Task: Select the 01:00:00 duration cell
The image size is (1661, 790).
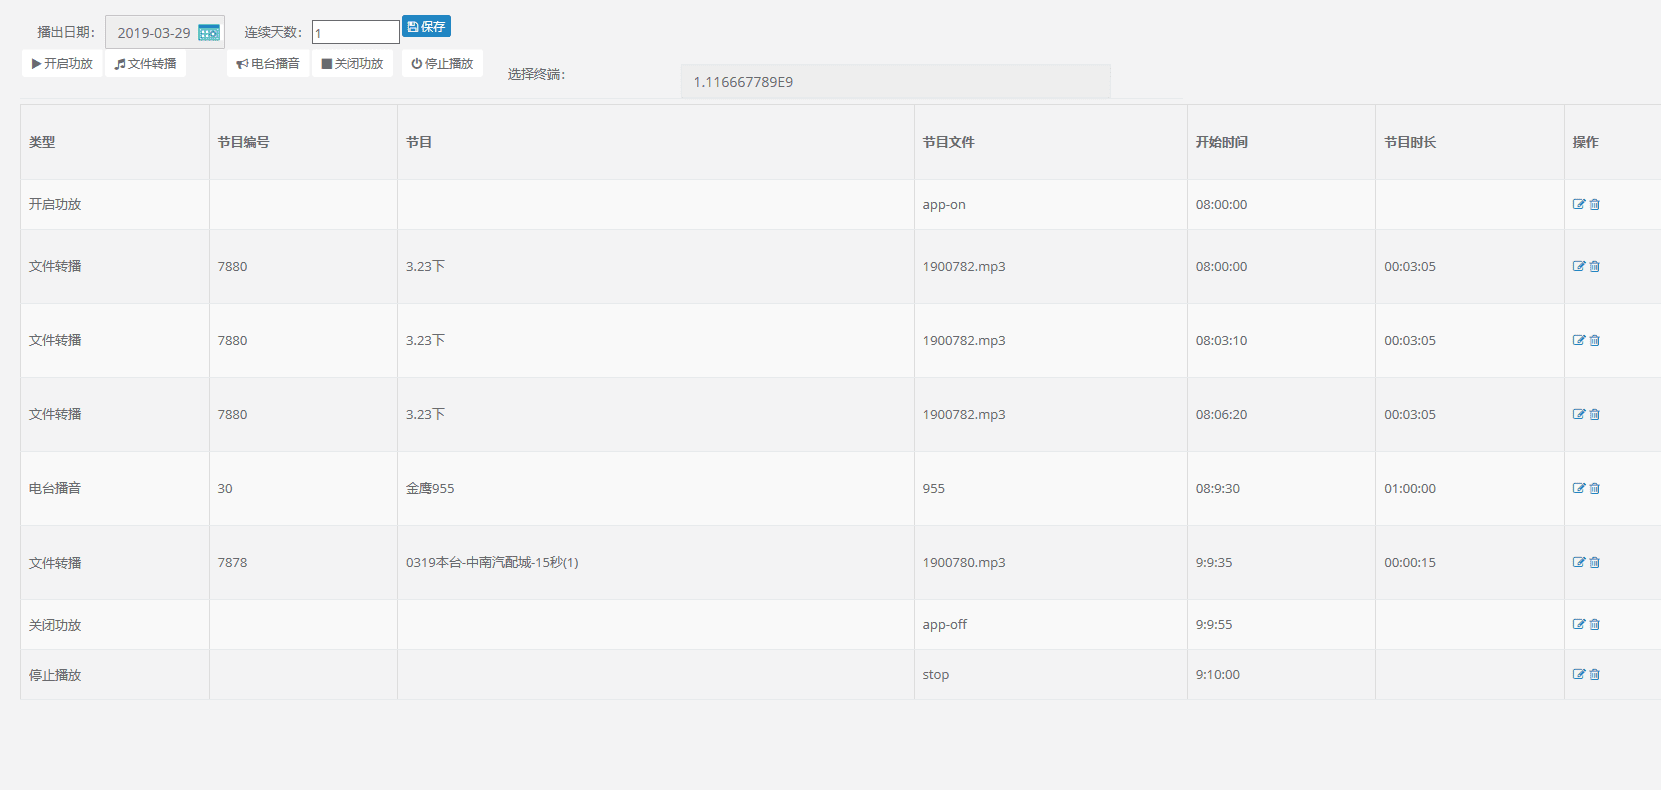Action: [1470, 488]
